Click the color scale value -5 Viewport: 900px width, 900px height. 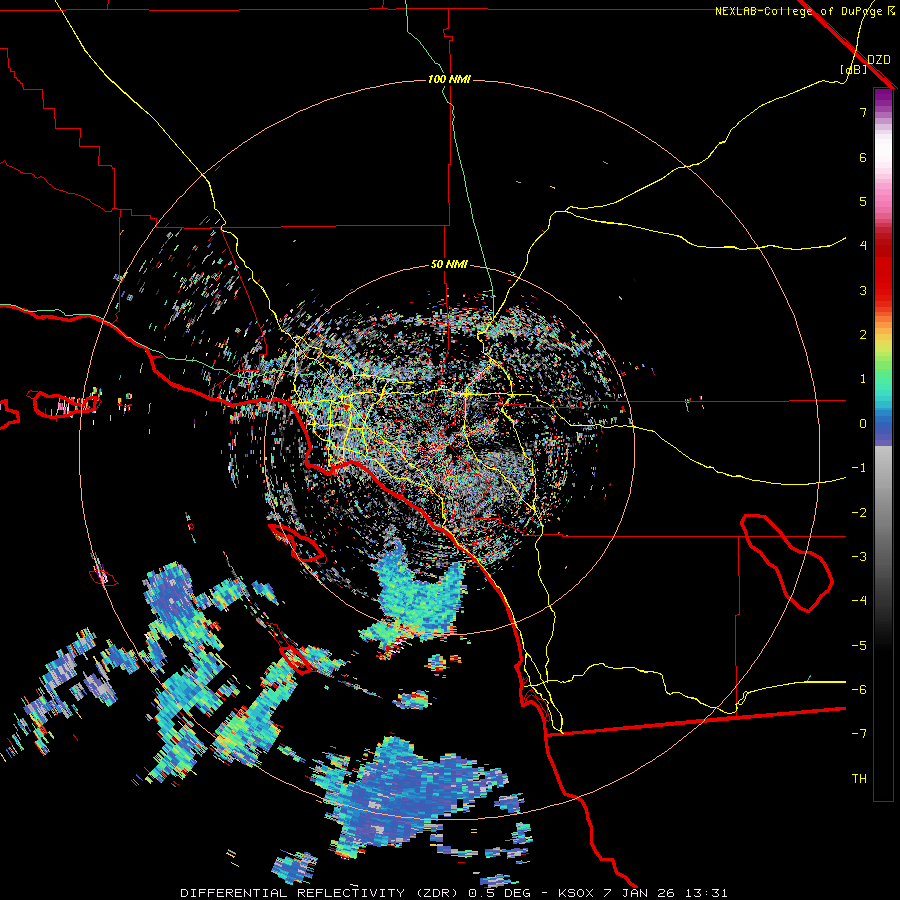(859, 646)
